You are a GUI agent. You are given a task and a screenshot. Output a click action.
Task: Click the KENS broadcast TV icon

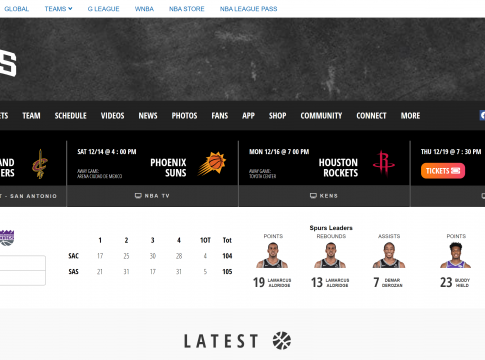(x=313, y=196)
